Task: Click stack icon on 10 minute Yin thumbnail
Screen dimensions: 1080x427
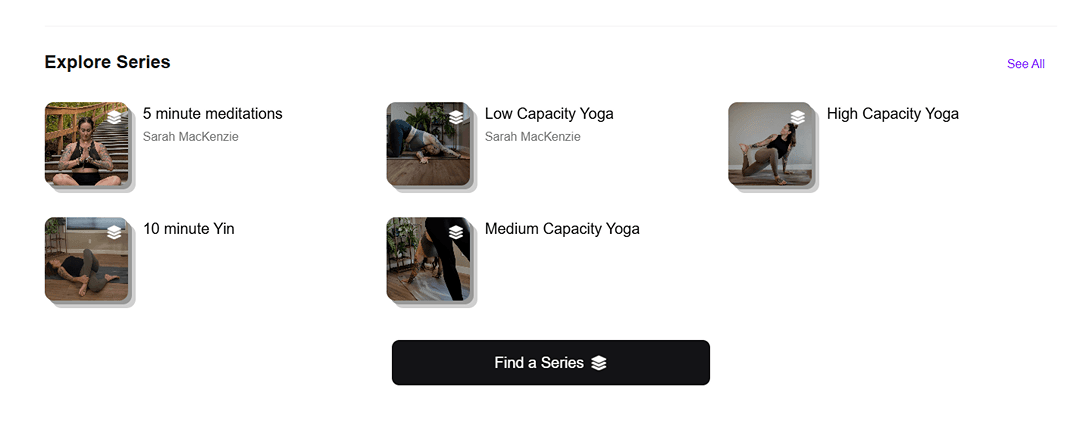Action: [114, 232]
